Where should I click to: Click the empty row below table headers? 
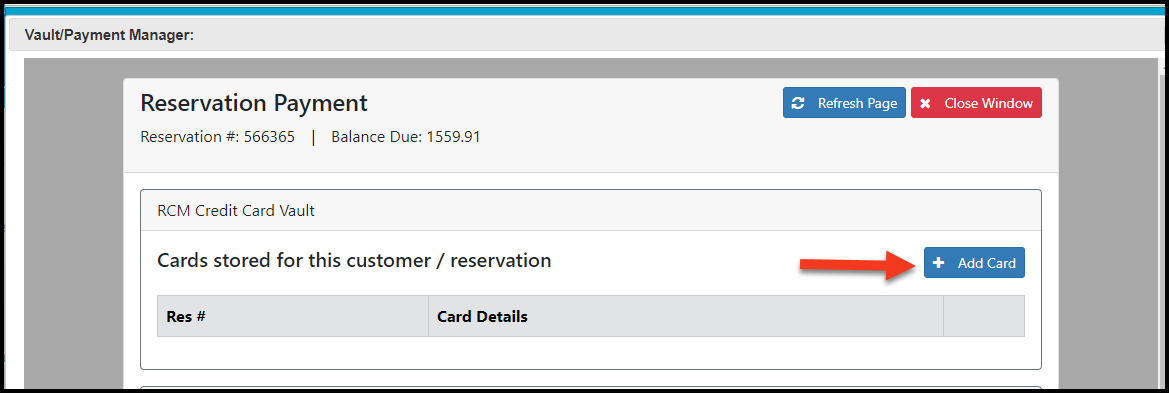click(x=590, y=352)
